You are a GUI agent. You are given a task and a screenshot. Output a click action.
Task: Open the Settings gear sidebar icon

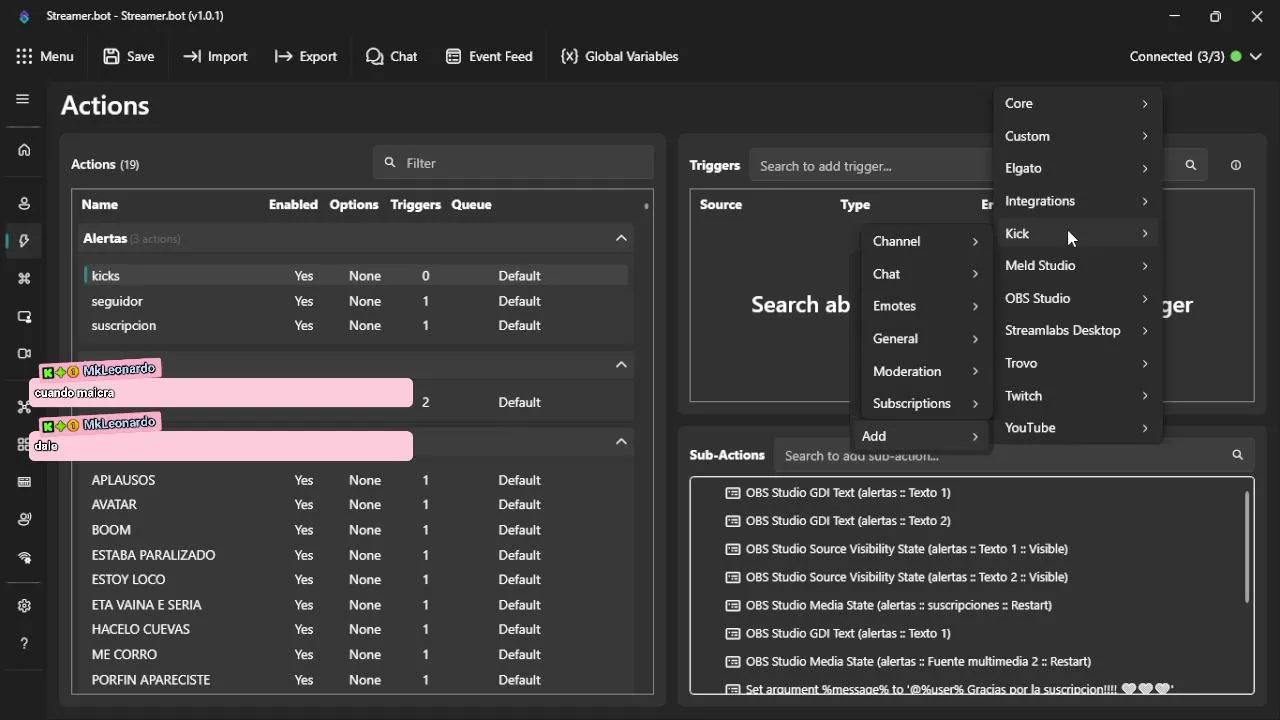point(24,606)
